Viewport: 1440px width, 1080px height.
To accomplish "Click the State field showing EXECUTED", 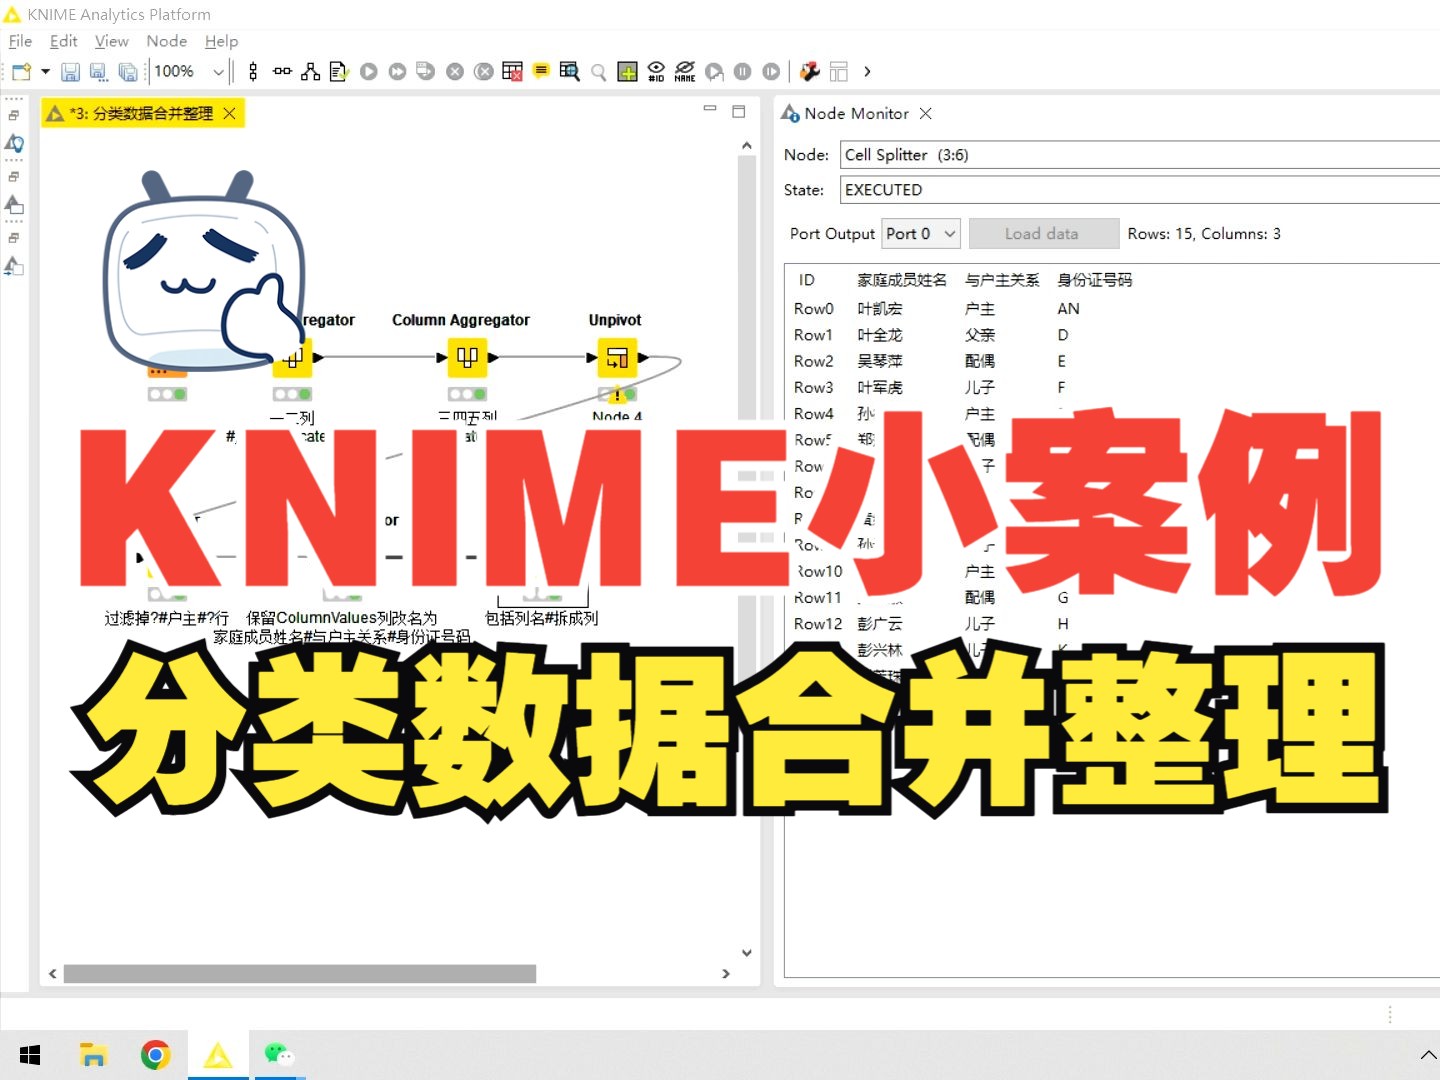I will (1140, 189).
